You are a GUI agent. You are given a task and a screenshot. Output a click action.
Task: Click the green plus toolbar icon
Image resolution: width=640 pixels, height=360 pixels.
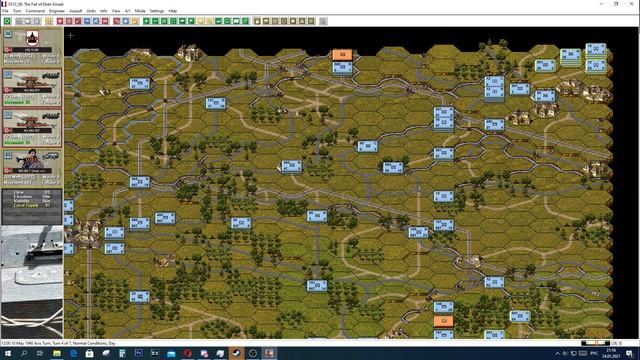[146, 21]
